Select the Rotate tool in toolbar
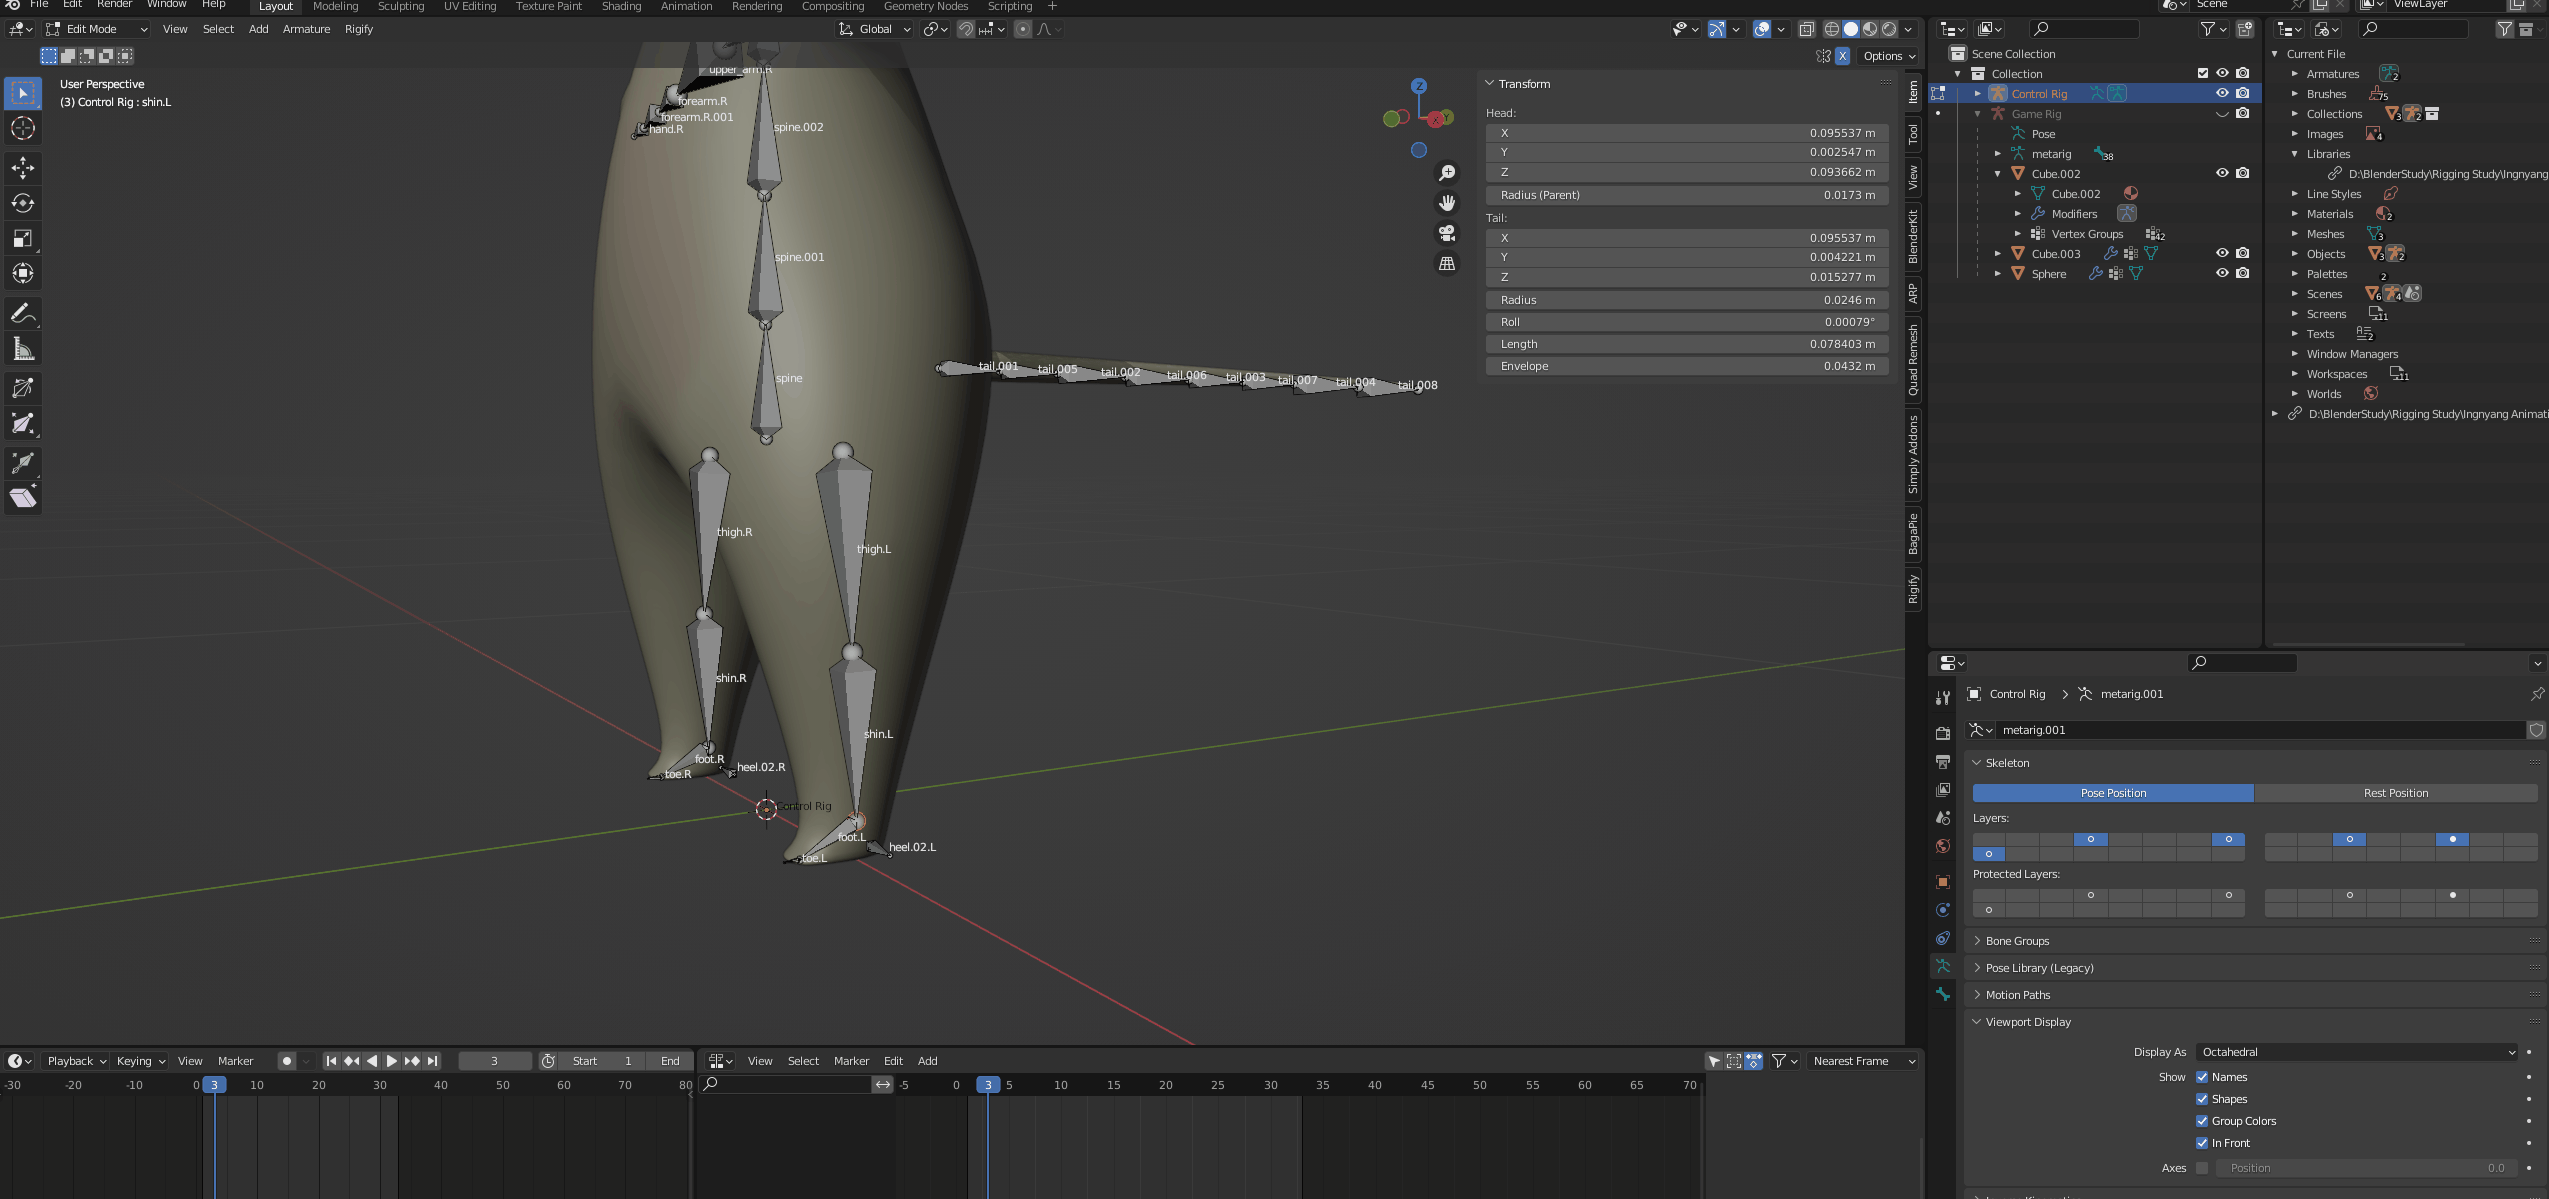 [22, 203]
